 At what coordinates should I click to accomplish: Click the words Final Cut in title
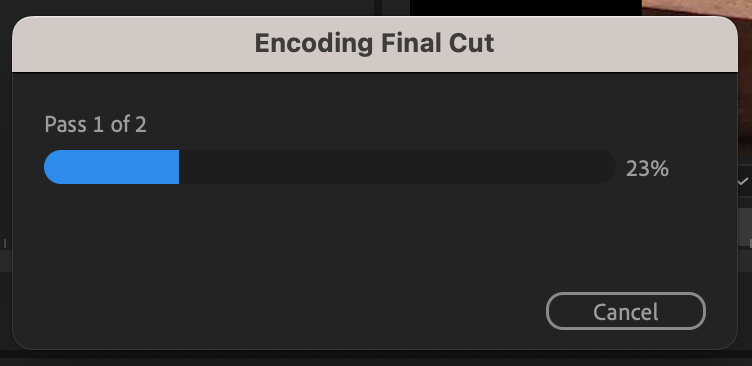(438, 43)
